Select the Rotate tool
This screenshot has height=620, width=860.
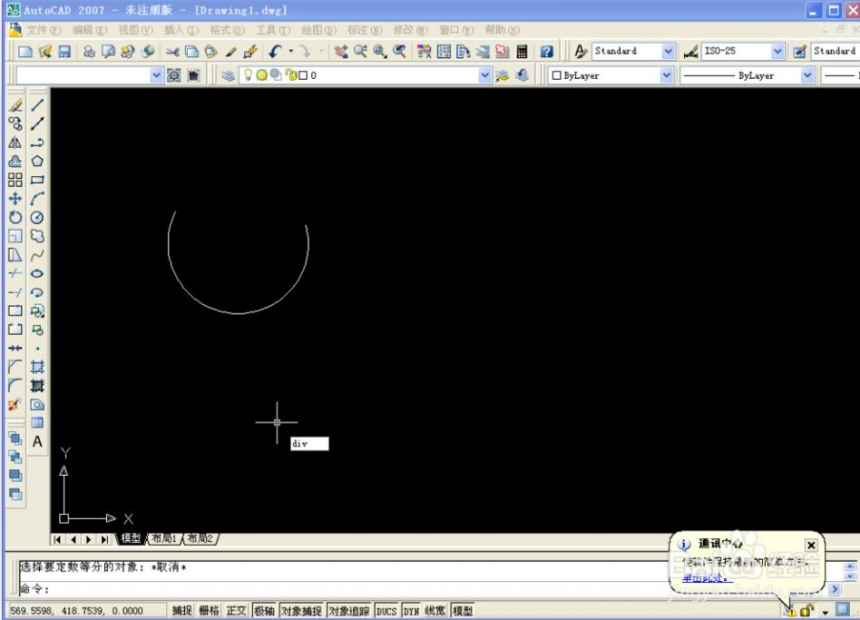15,217
